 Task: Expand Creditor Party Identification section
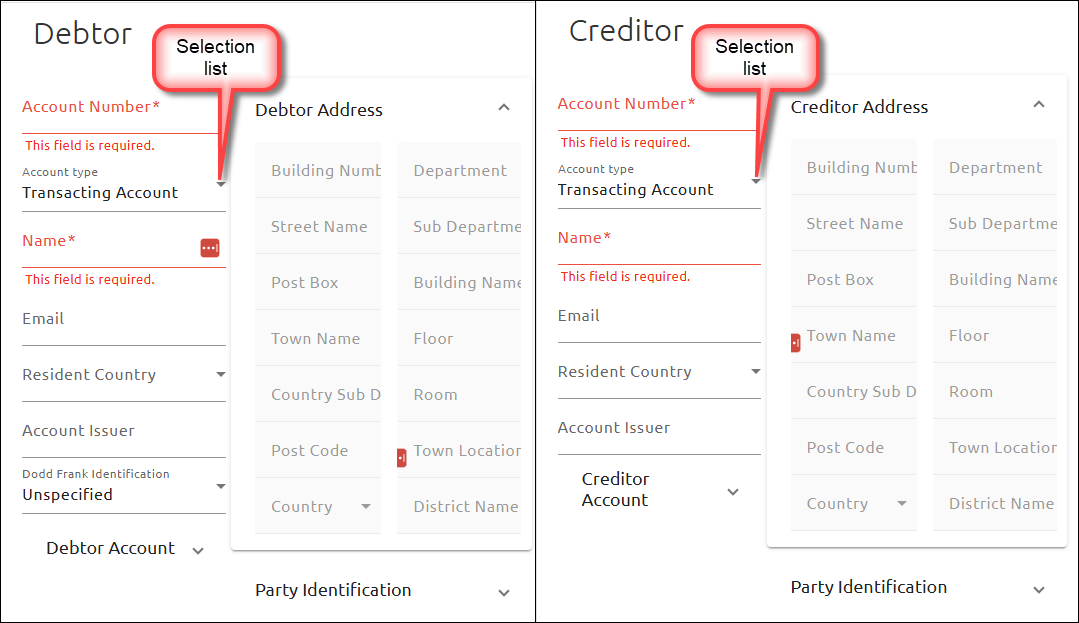1039,589
